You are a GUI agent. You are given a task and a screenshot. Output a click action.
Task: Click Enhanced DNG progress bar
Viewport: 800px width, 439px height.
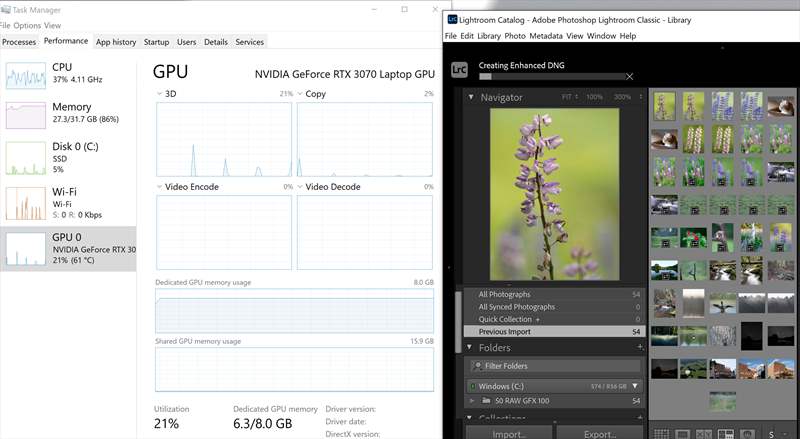tap(552, 77)
